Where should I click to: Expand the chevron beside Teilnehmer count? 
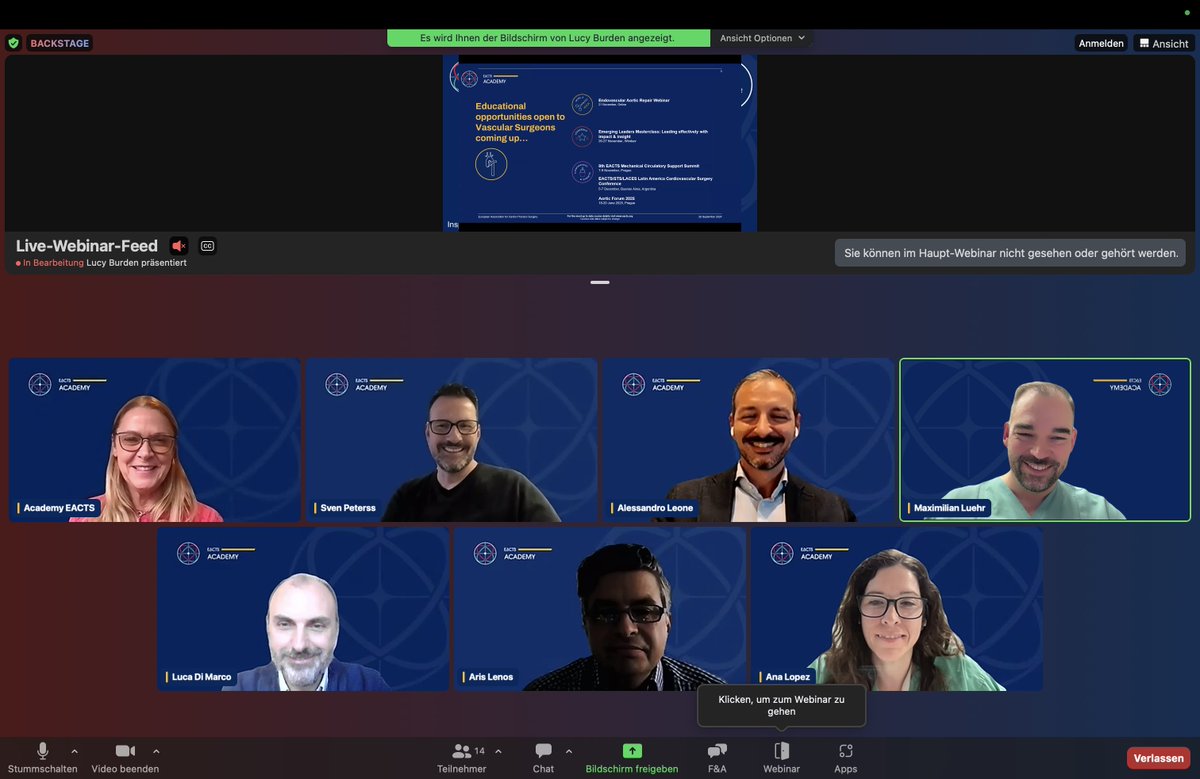(498, 751)
